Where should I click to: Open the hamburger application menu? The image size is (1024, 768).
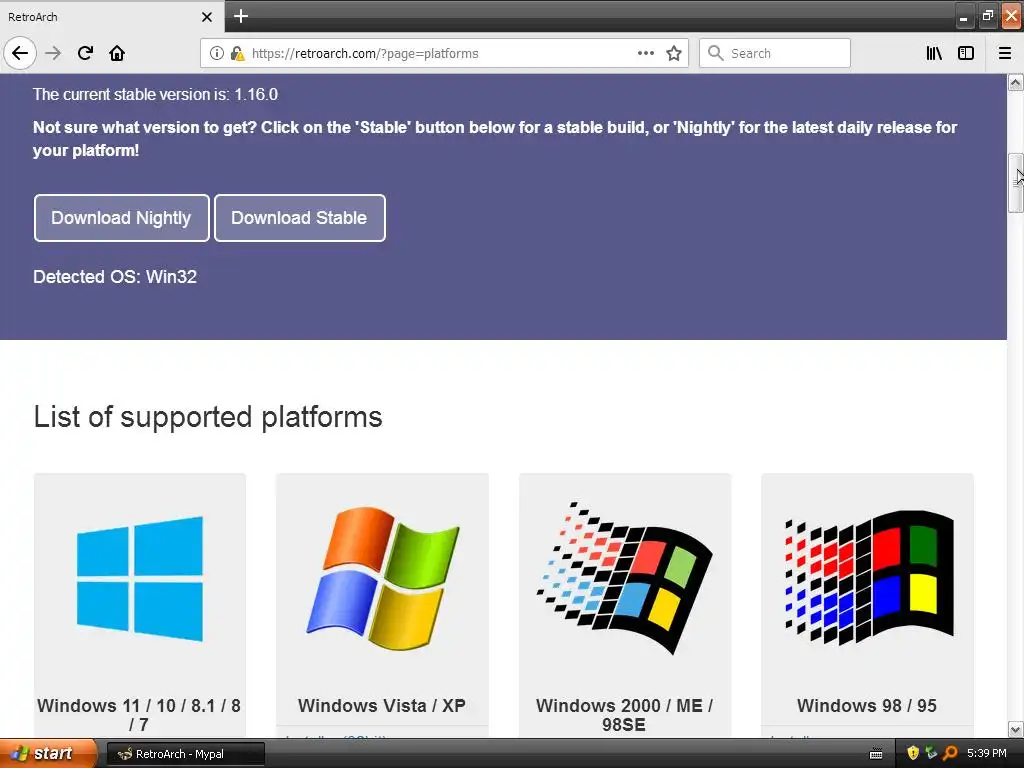pyautogui.click(x=1005, y=53)
